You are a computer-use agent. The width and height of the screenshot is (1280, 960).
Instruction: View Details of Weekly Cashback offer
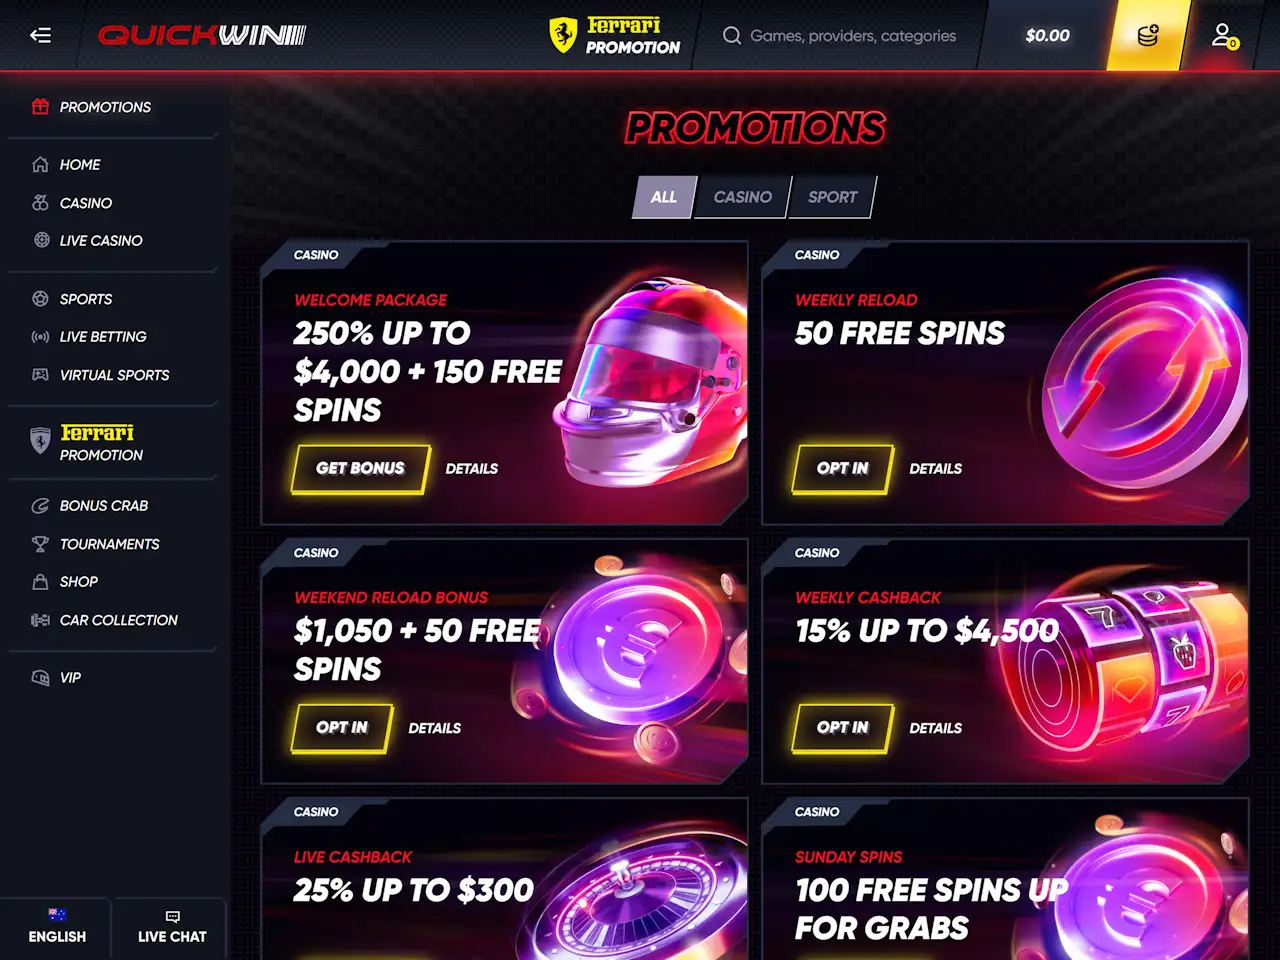[x=936, y=728]
